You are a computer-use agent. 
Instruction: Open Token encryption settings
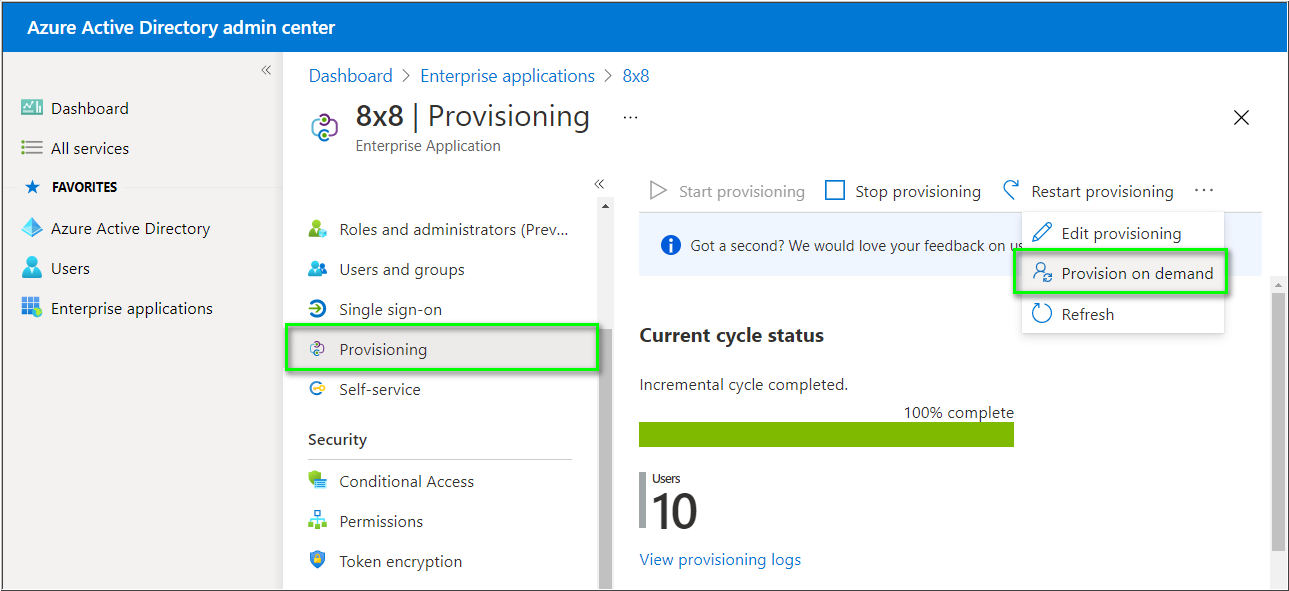400,561
